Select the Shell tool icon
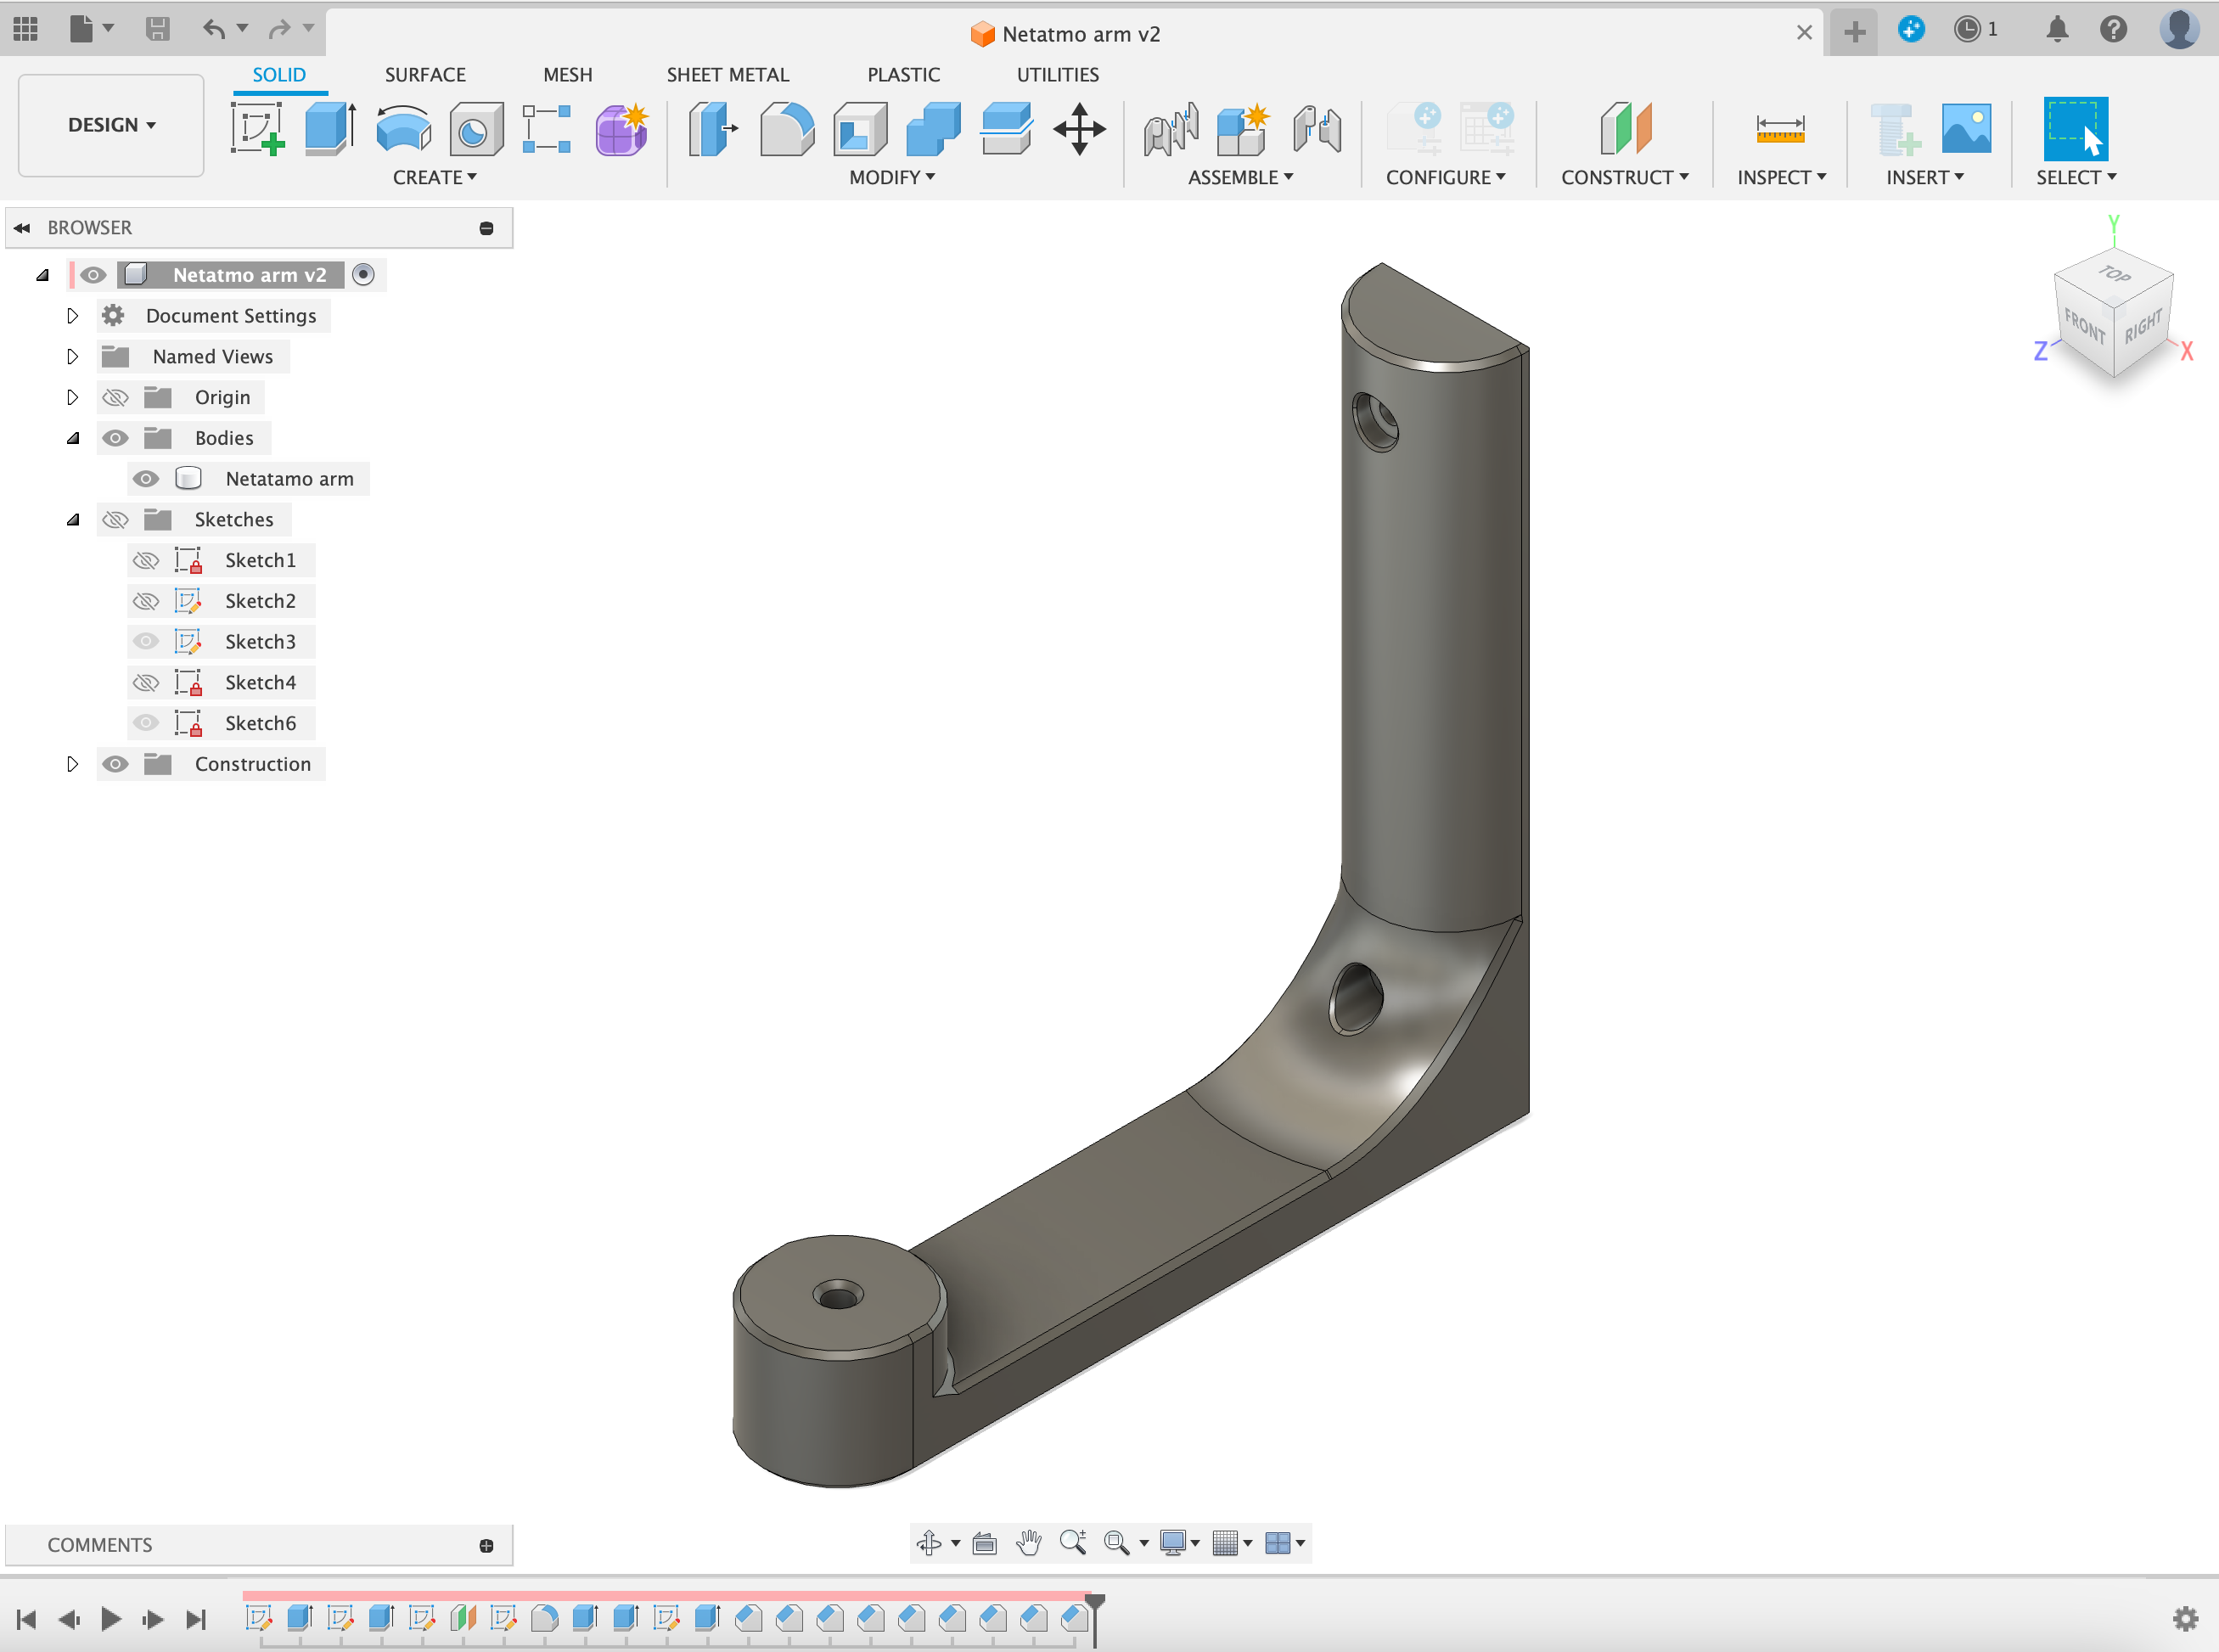The height and width of the screenshot is (1652, 2219). 860,129
